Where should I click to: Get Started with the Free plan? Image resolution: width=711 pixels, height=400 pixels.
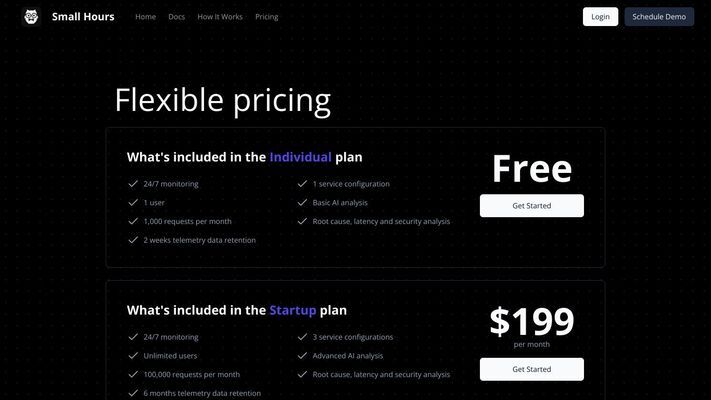click(532, 205)
